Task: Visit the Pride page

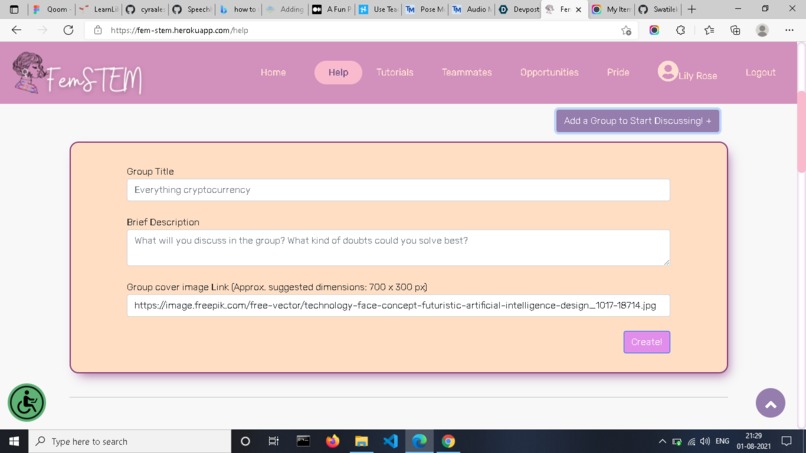Action: pyautogui.click(x=618, y=73)
